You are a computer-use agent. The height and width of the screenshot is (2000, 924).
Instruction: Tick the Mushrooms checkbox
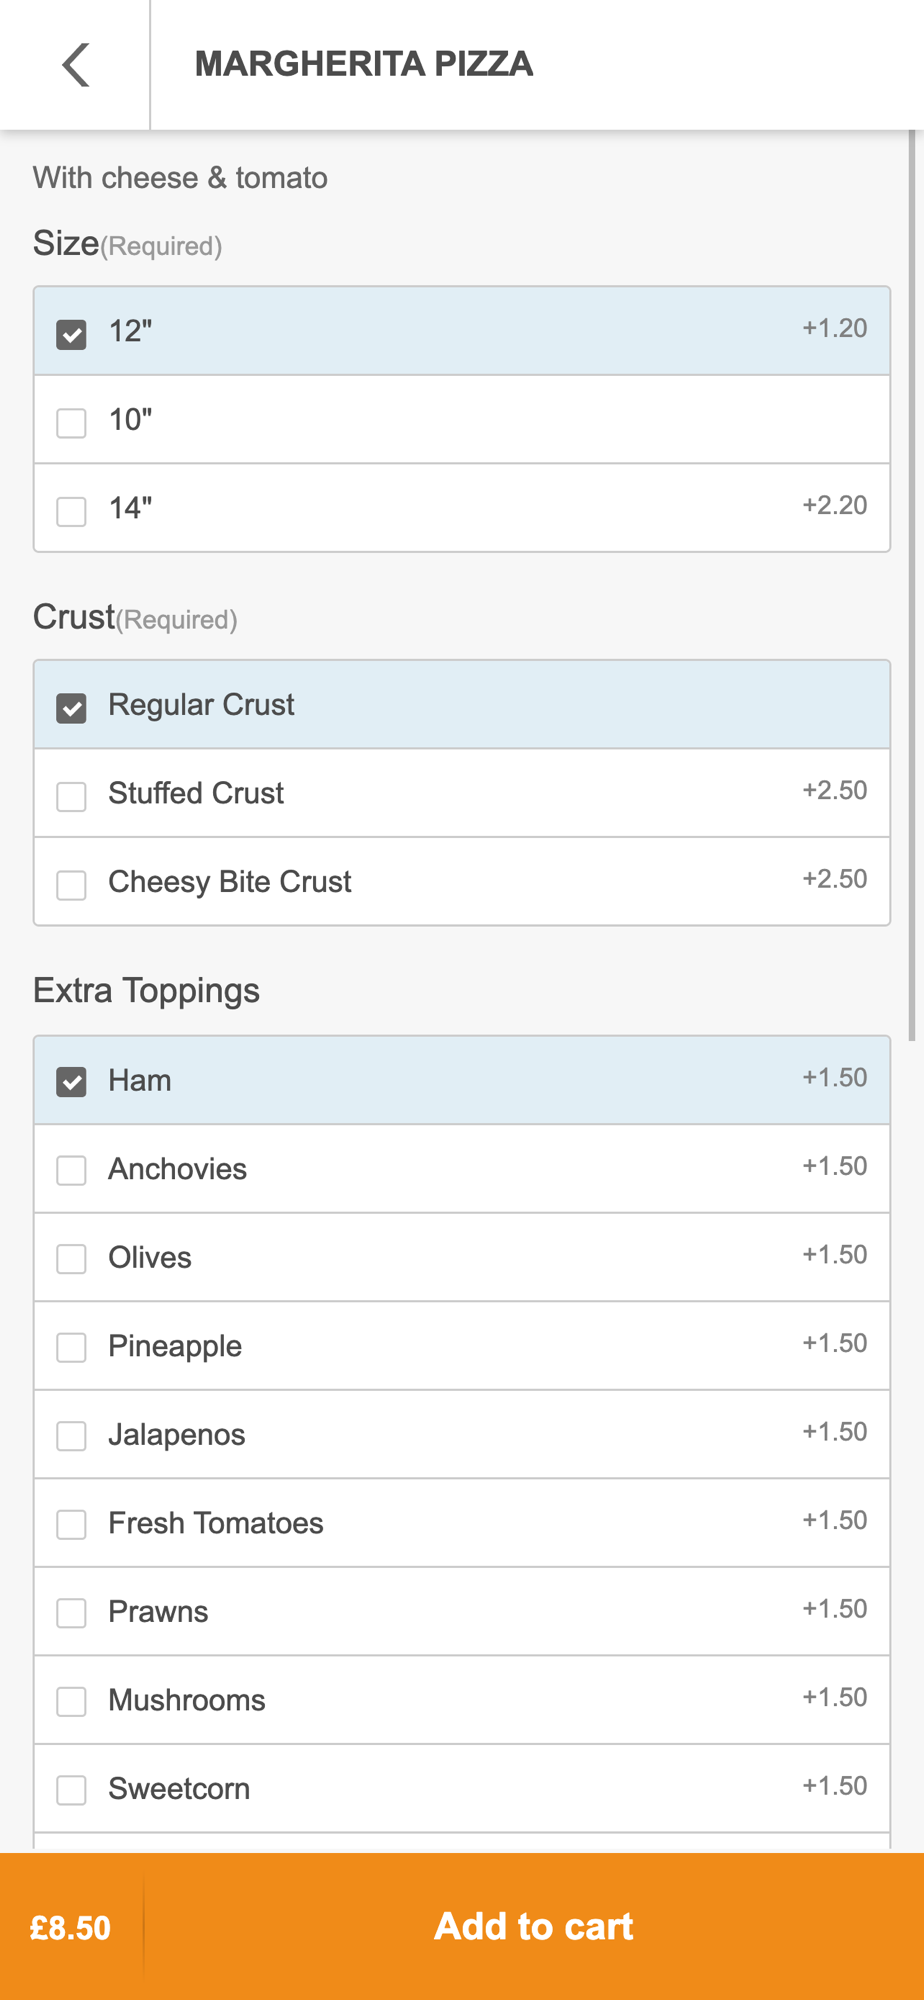click(71, 1701)
